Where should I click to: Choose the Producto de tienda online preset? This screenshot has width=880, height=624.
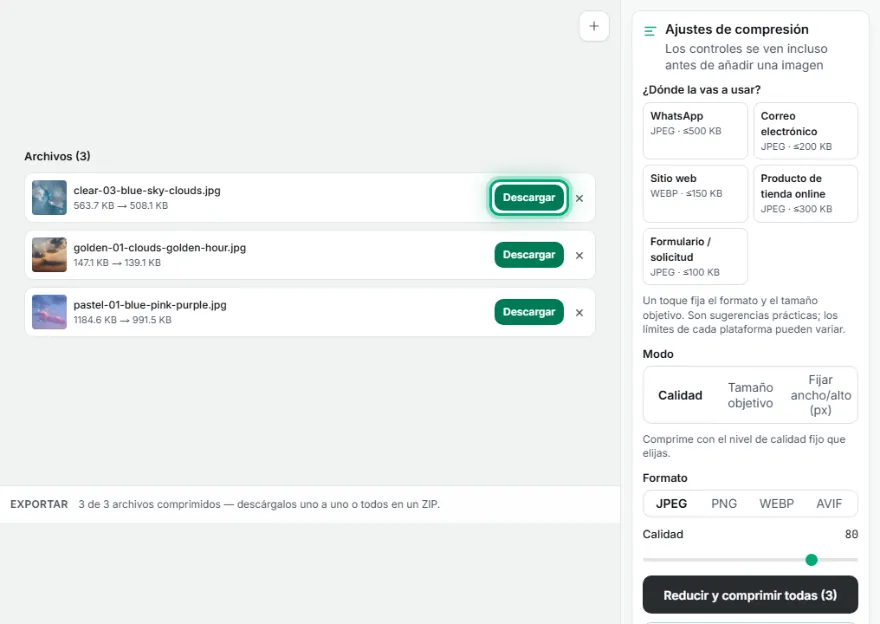tap(805, 194)
